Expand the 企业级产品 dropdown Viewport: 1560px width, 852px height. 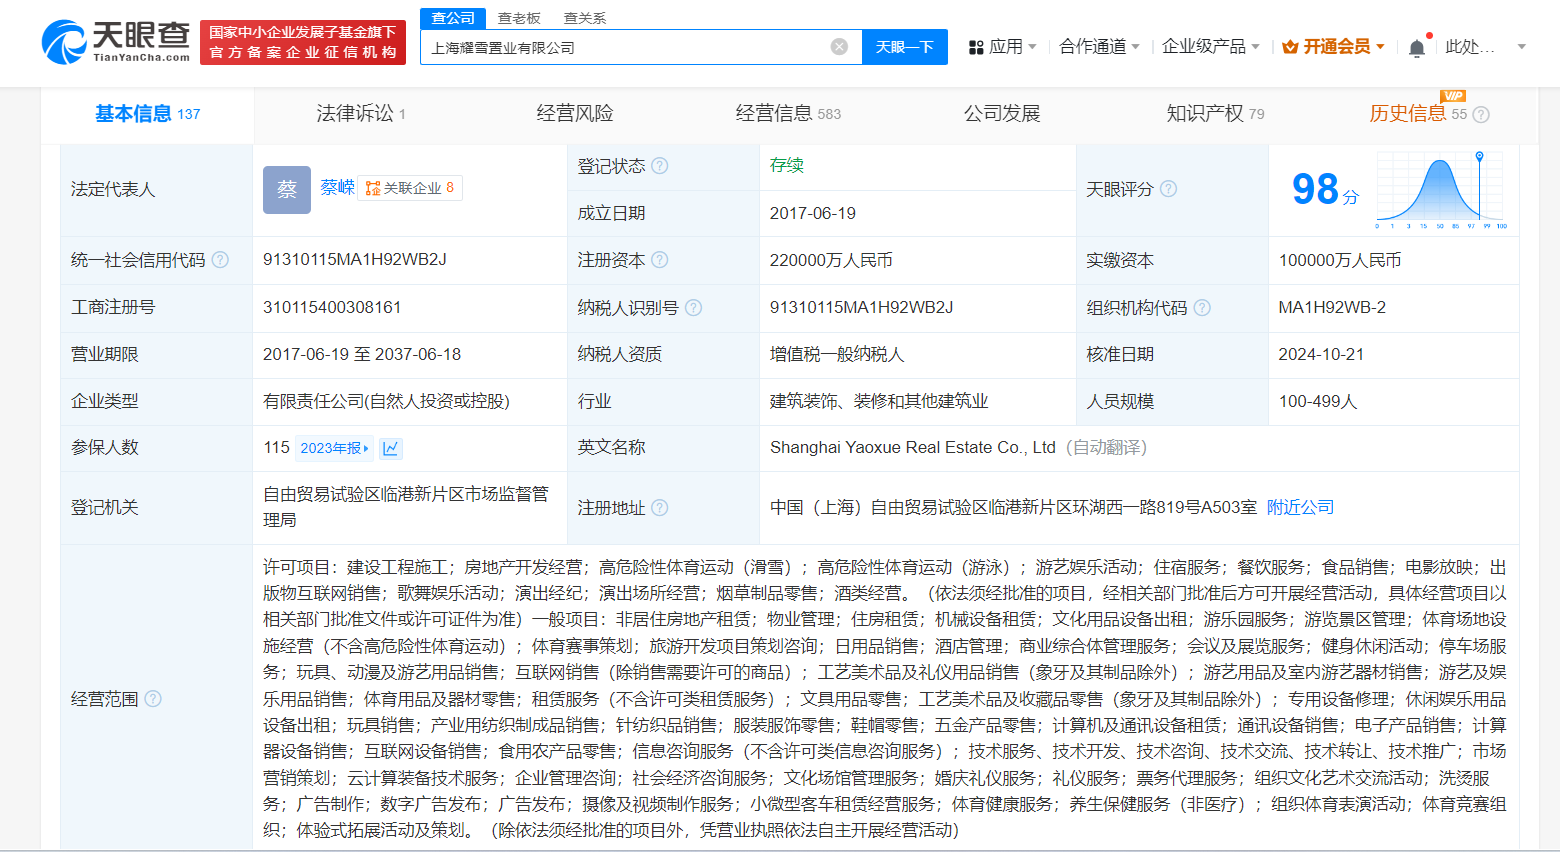coord(1204,46)
